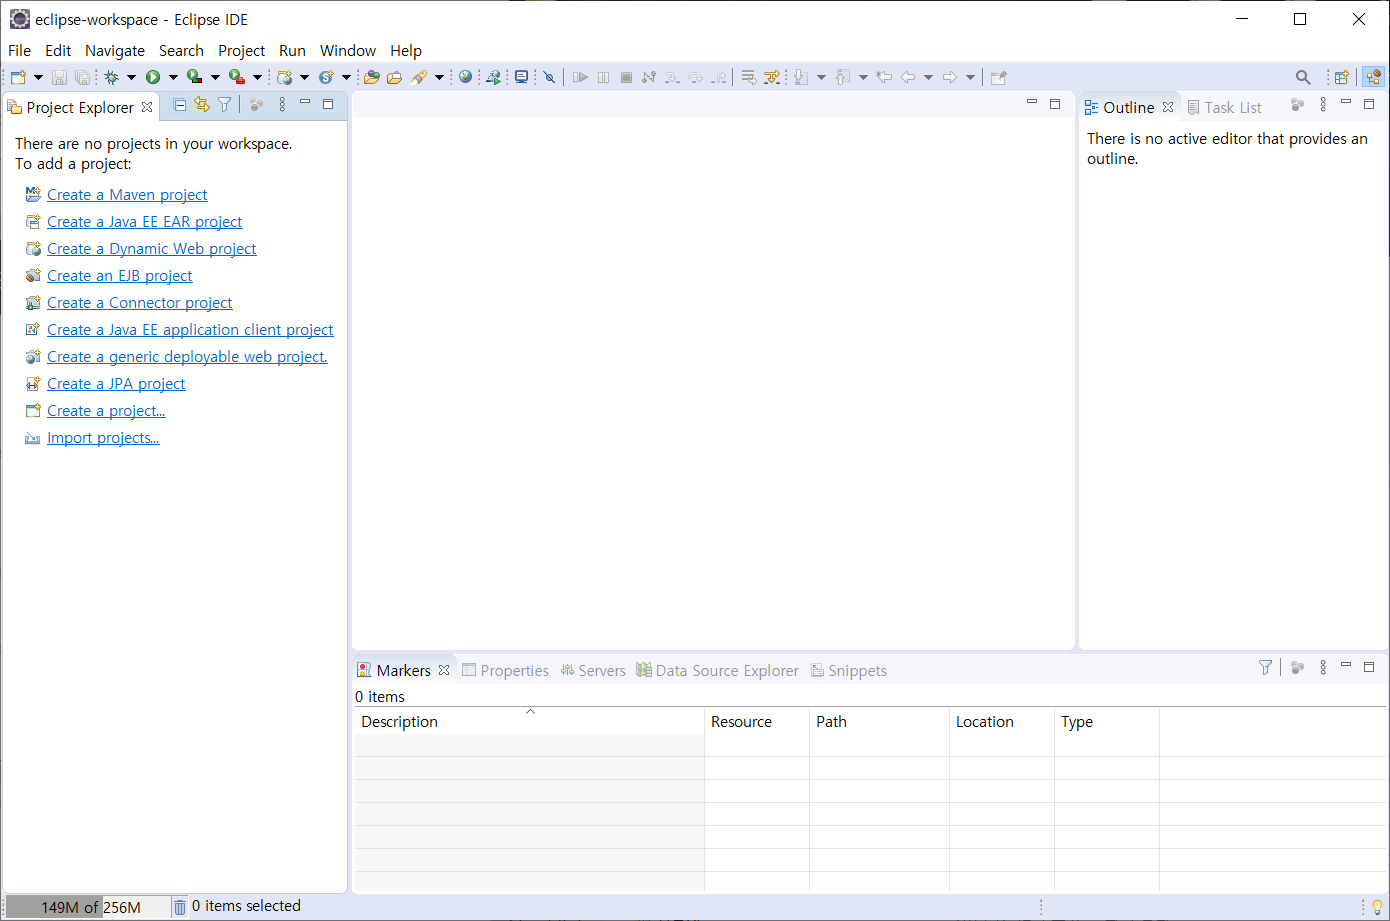Toggle Pin Editor icon in toolbar
The image size is (1390, 921).
coord(998,77)
